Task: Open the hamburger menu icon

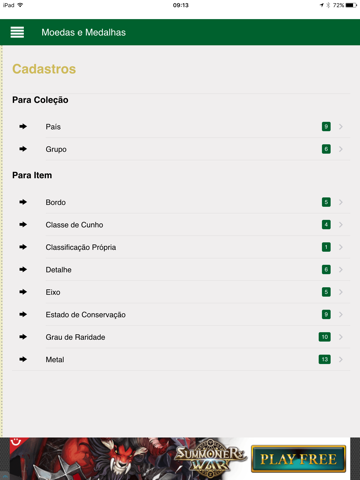Action: (17, 32)
